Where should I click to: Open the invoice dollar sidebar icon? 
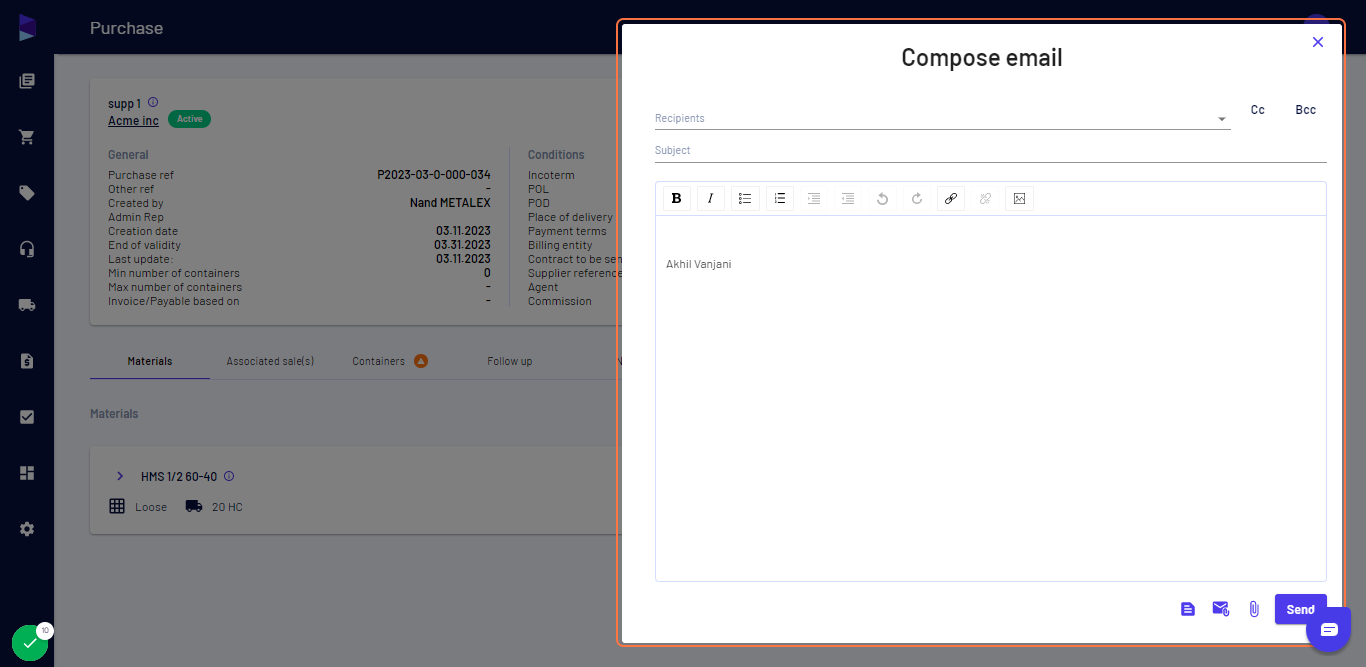point(27,361)
